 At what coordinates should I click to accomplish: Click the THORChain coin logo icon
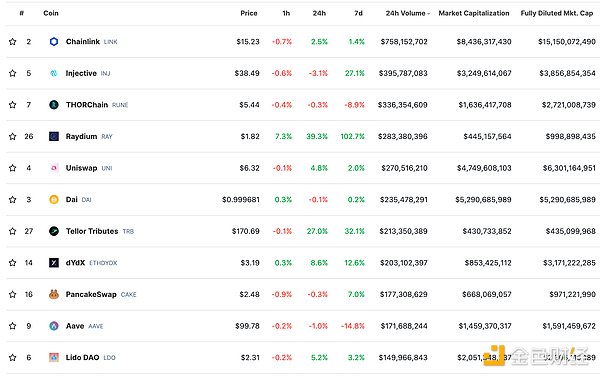pyautogui.click(x=54, y=104)
